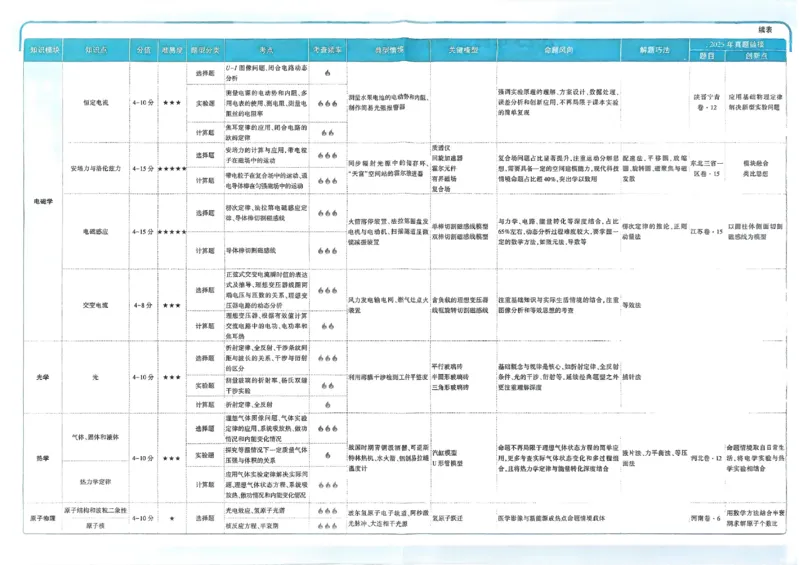Select the '光学' module cell
The height and width of the screenshot is (565, 800).
(43, 377)
